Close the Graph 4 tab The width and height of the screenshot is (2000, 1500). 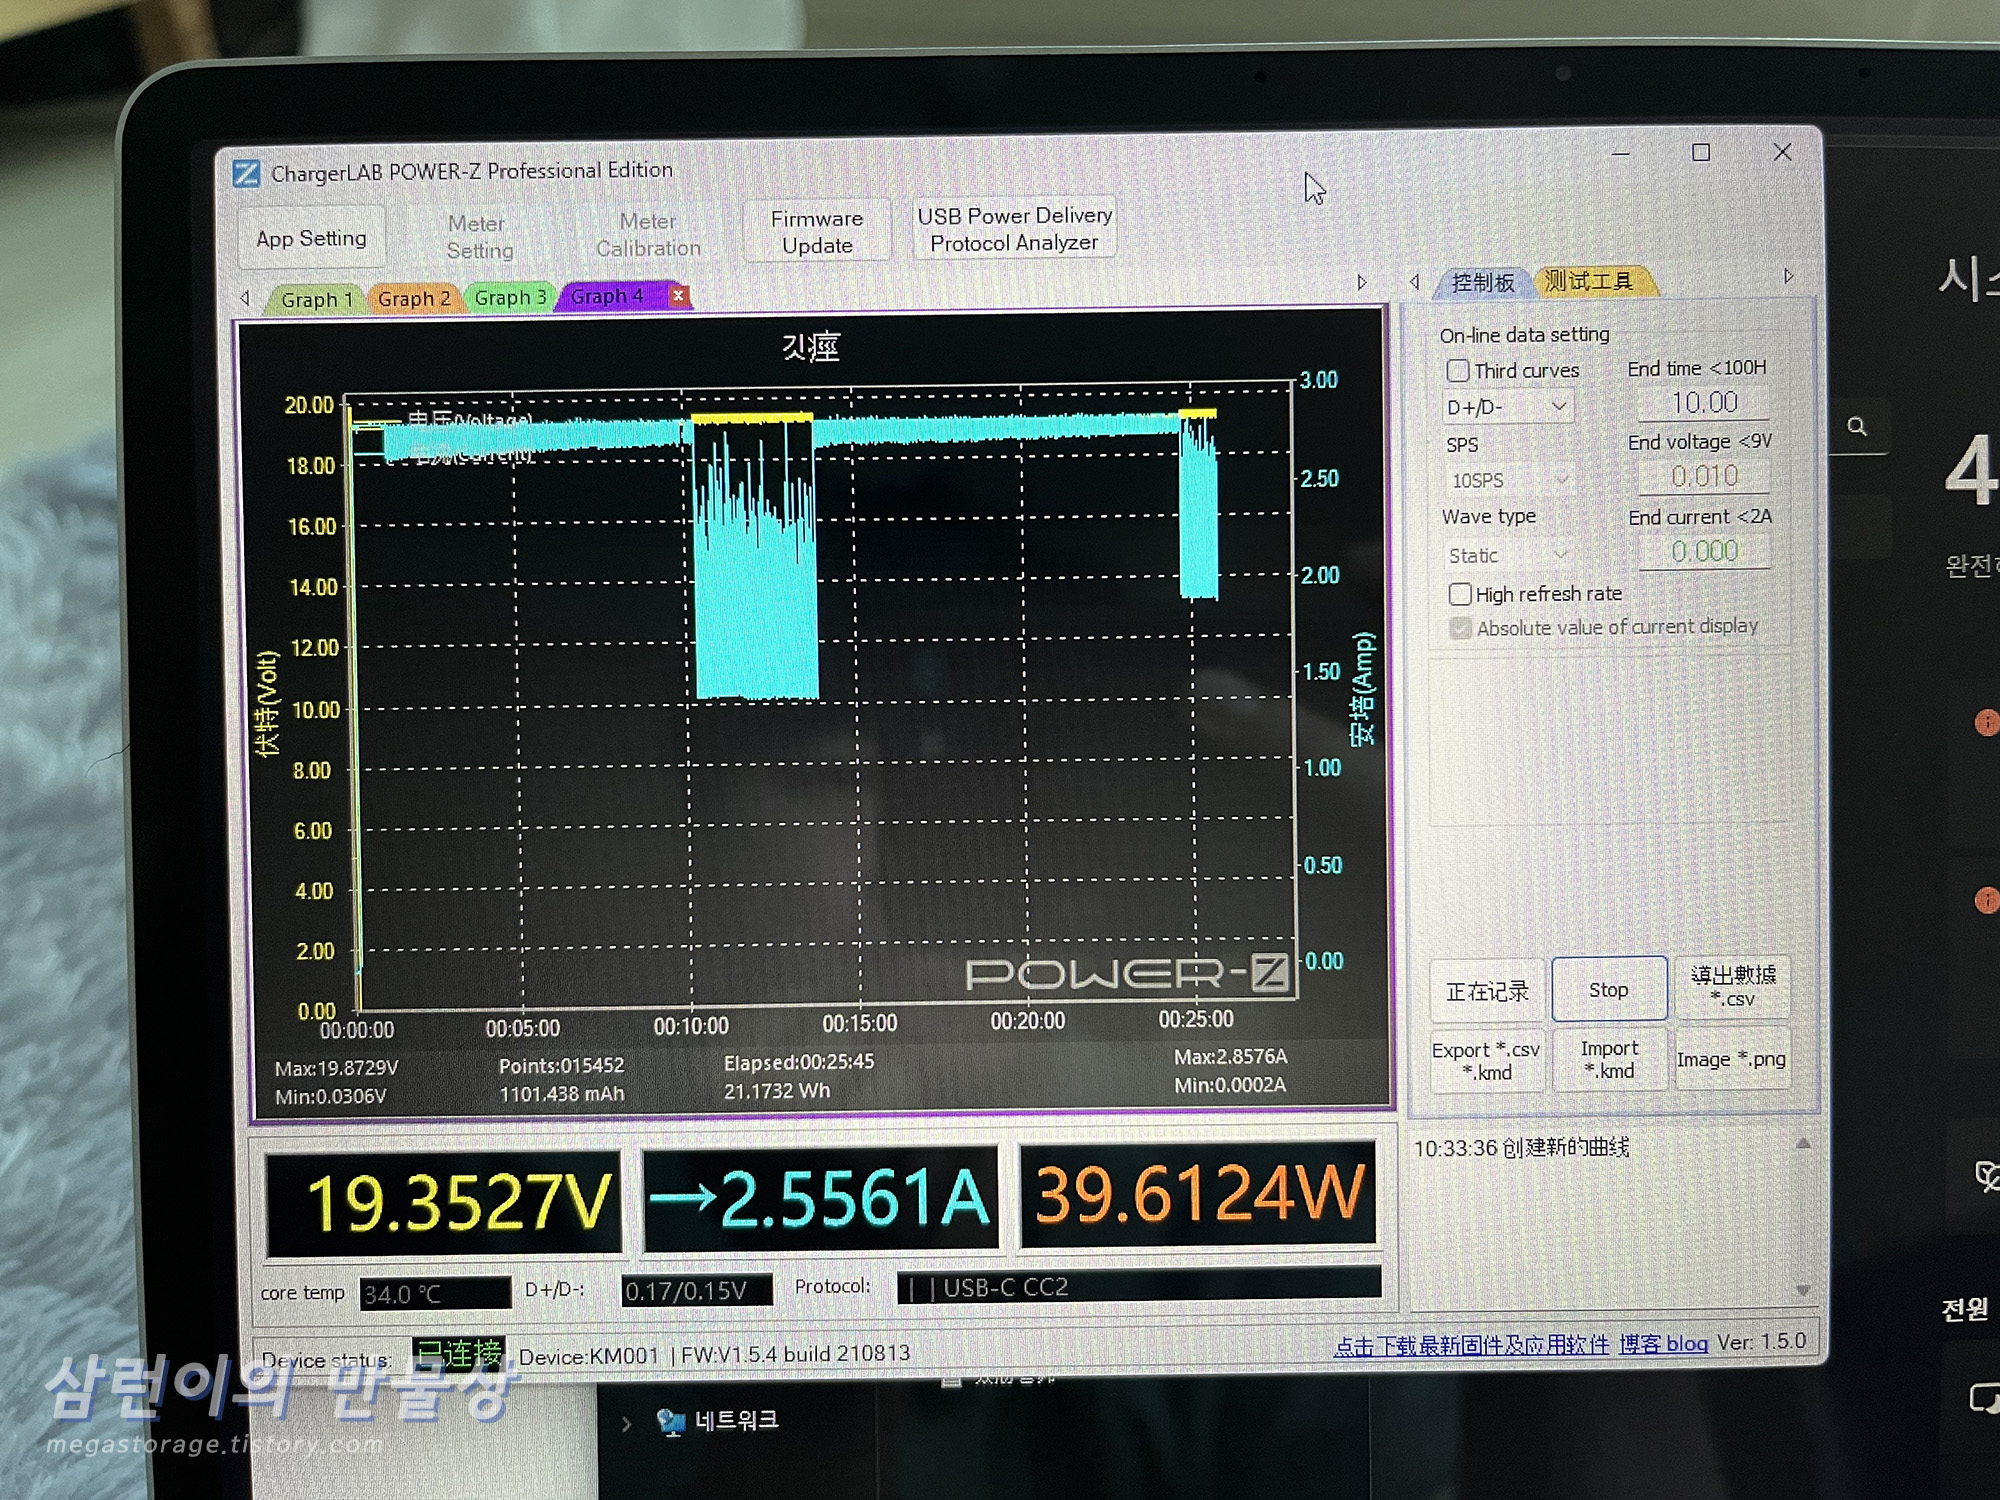[678, 295]
